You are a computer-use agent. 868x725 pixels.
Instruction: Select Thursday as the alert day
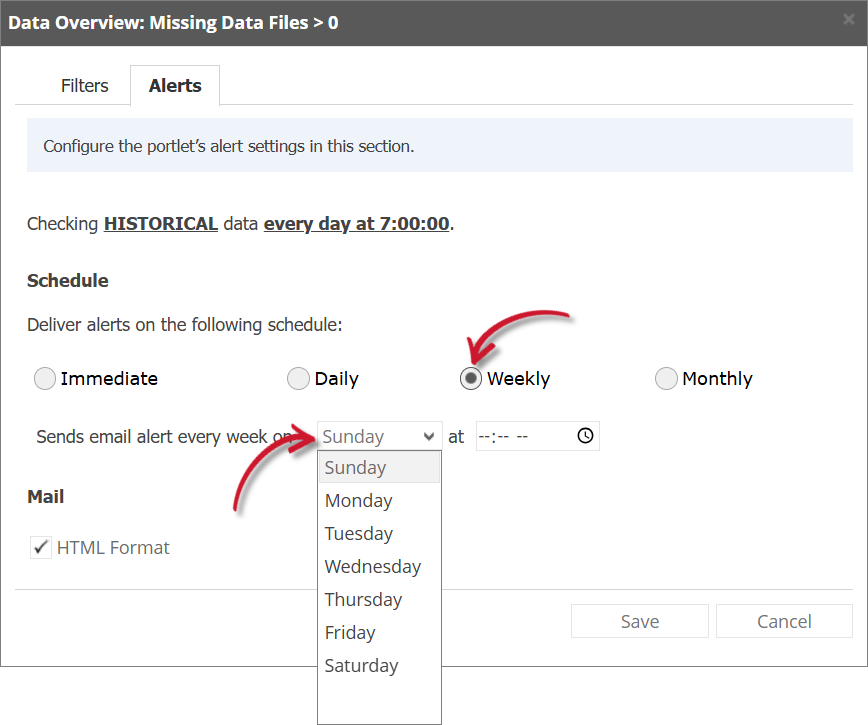[363, 599]
